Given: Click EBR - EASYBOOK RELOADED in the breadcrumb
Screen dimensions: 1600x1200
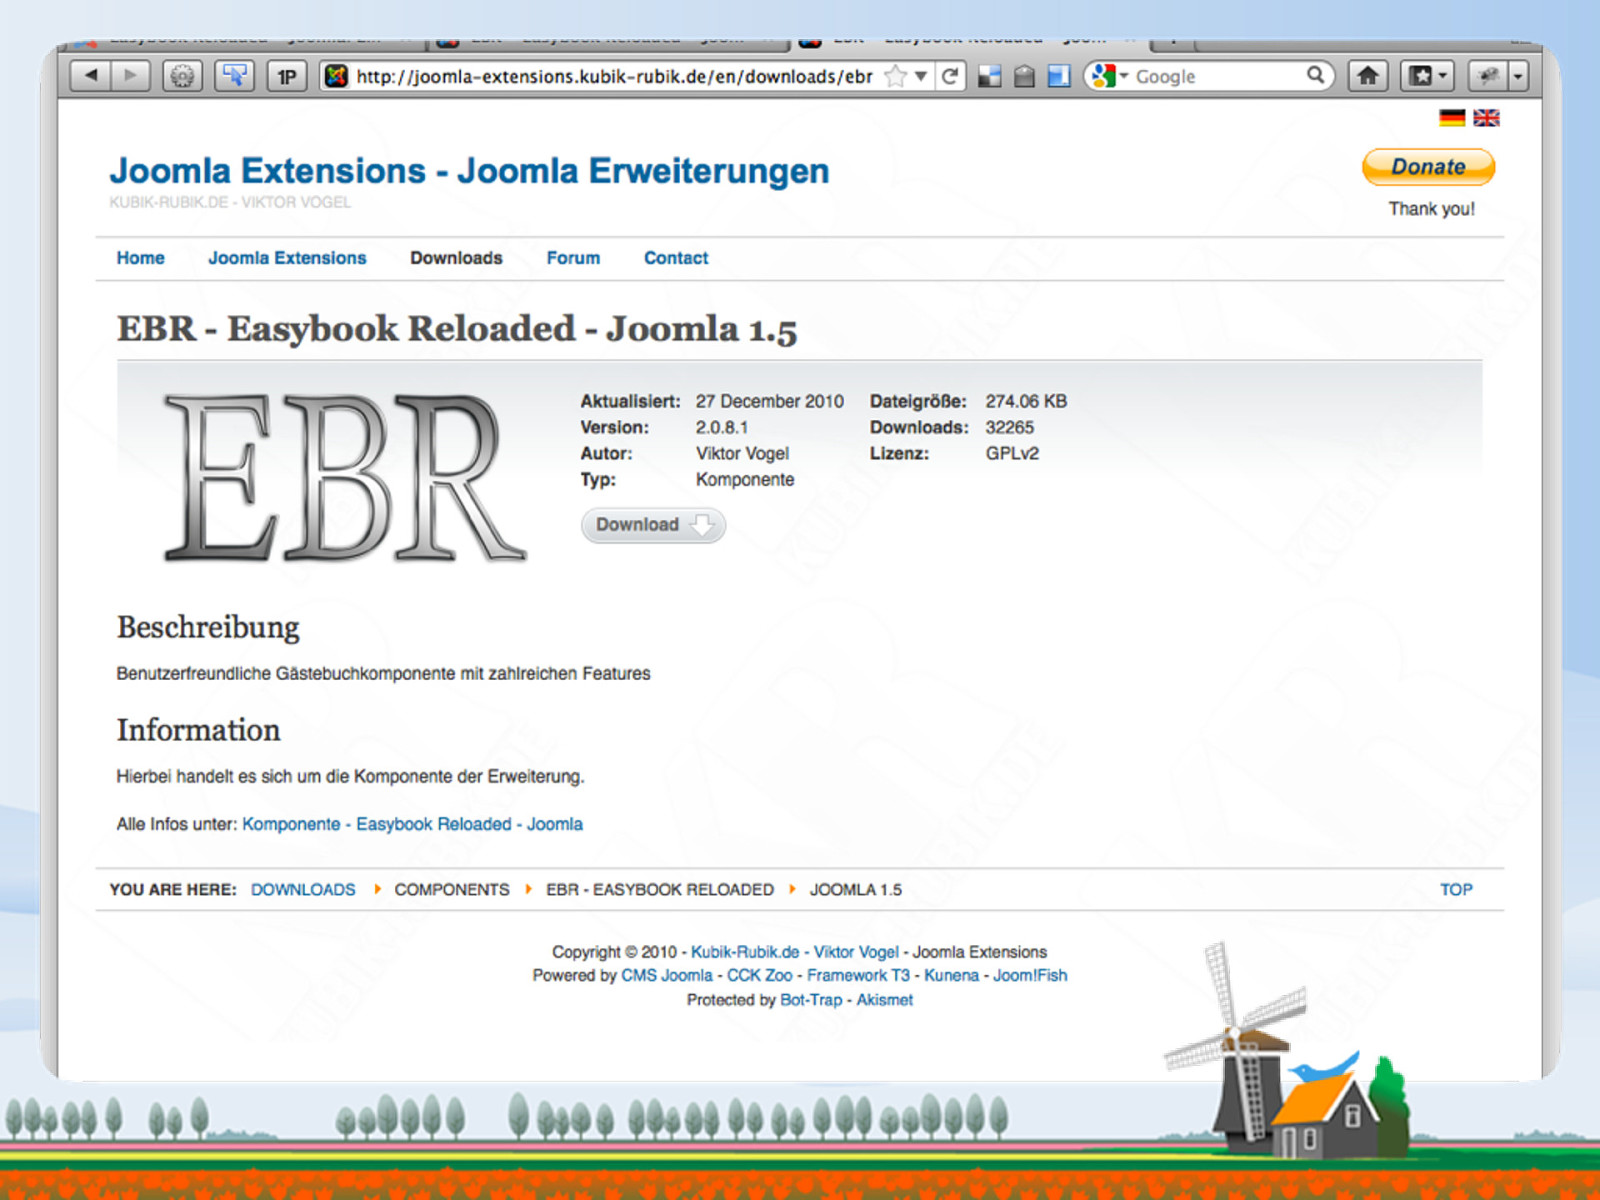Looking at the screenshot, I should coord(660,889).
